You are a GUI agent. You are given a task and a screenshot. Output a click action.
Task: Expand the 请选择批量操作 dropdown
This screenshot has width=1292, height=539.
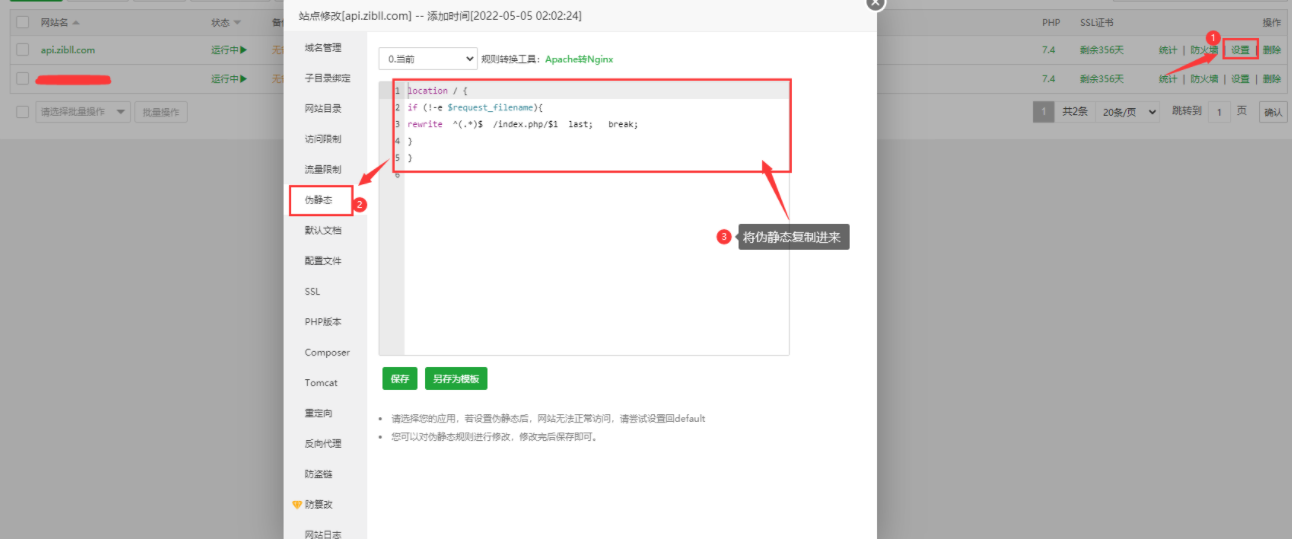tap(83, 112)
